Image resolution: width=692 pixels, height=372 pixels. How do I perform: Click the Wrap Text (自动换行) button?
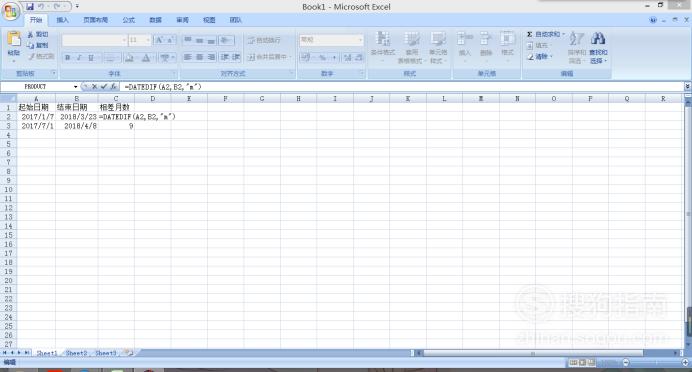(x=263, y=40)
